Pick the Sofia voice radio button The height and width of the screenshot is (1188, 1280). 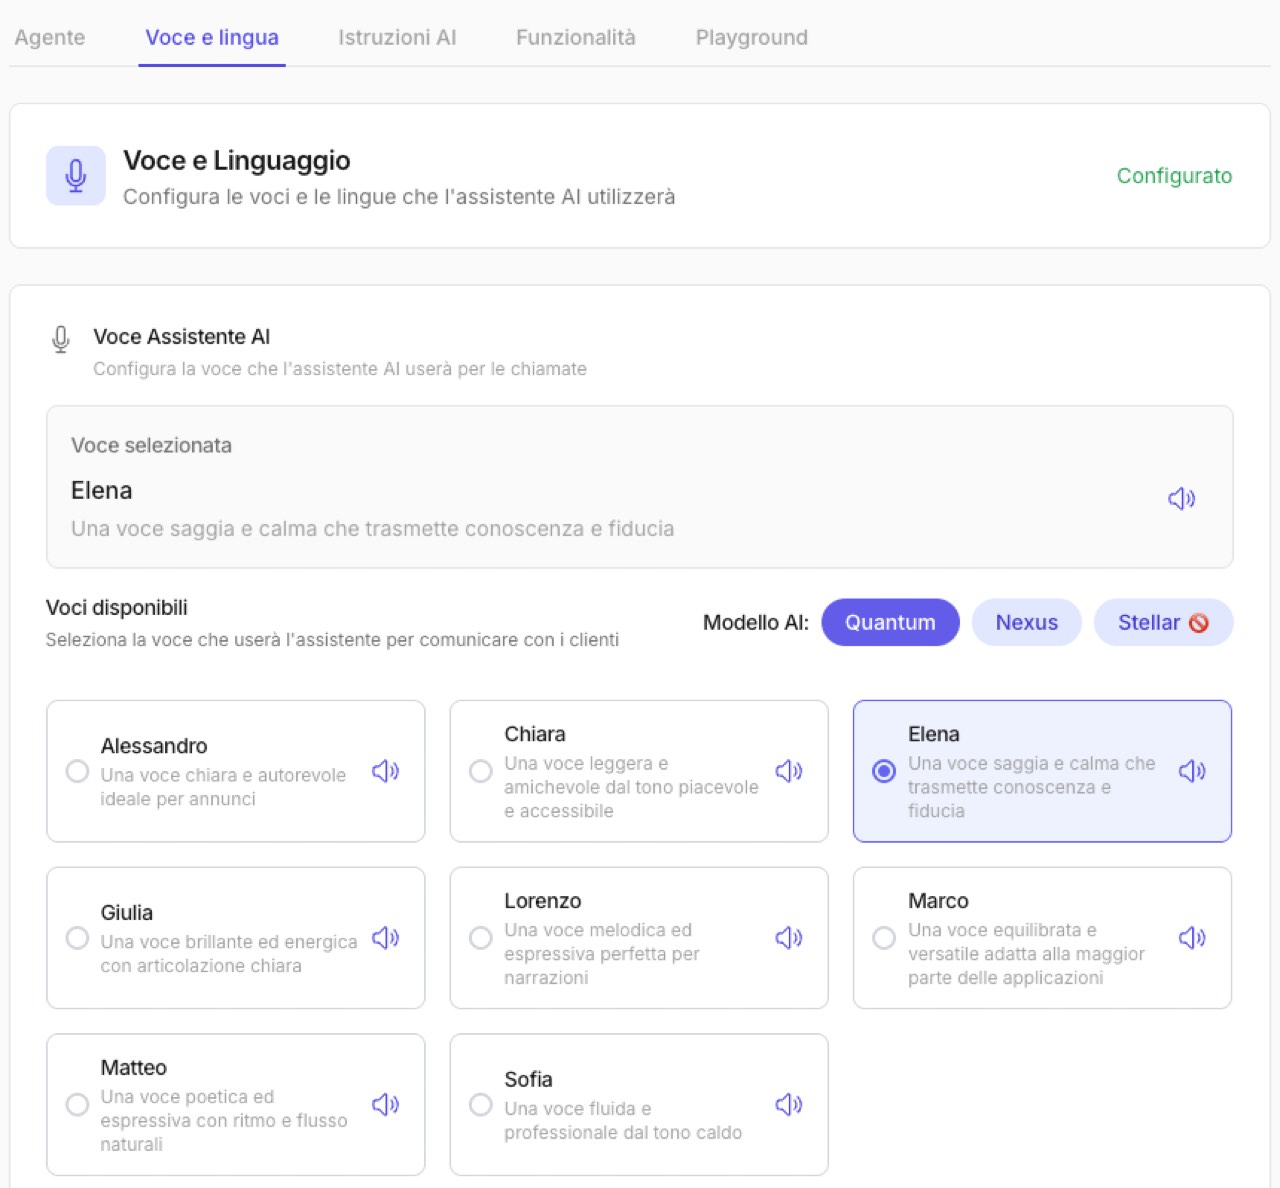(481, 1105)
